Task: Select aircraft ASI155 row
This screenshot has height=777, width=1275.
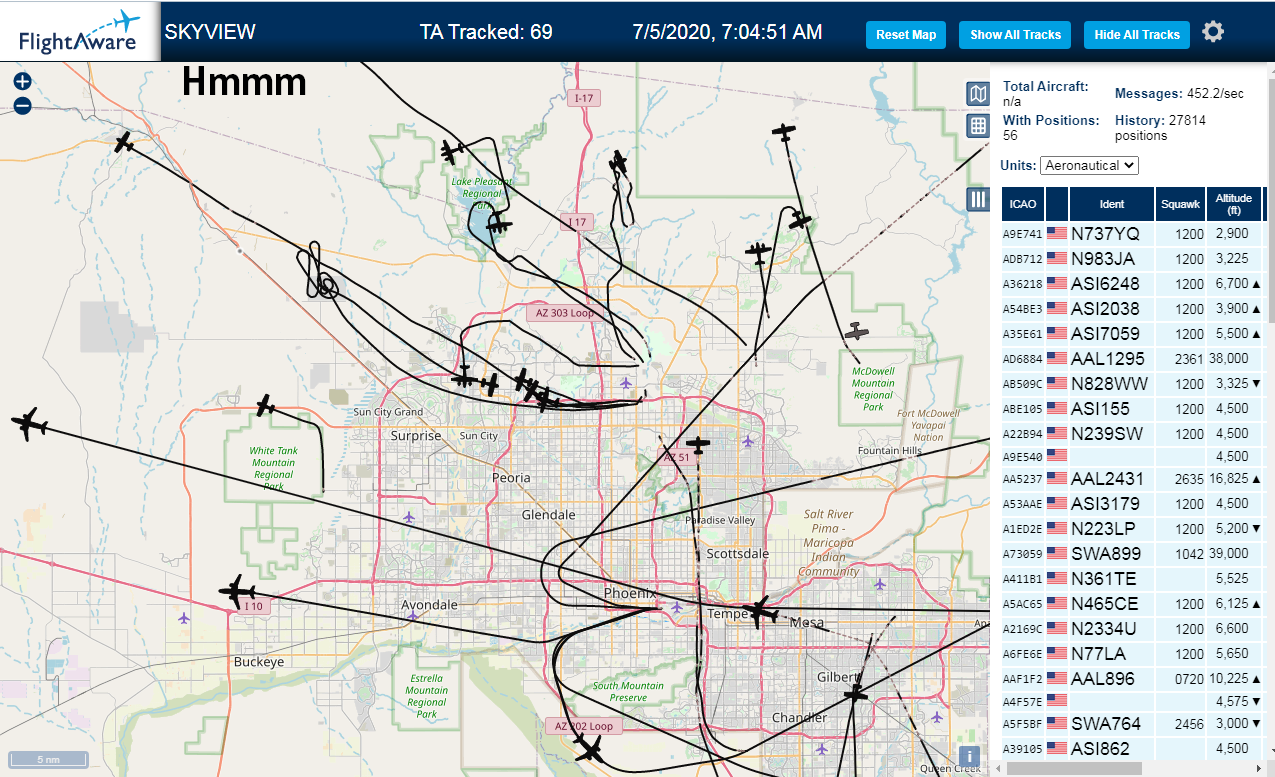Action: [1135, 409]
